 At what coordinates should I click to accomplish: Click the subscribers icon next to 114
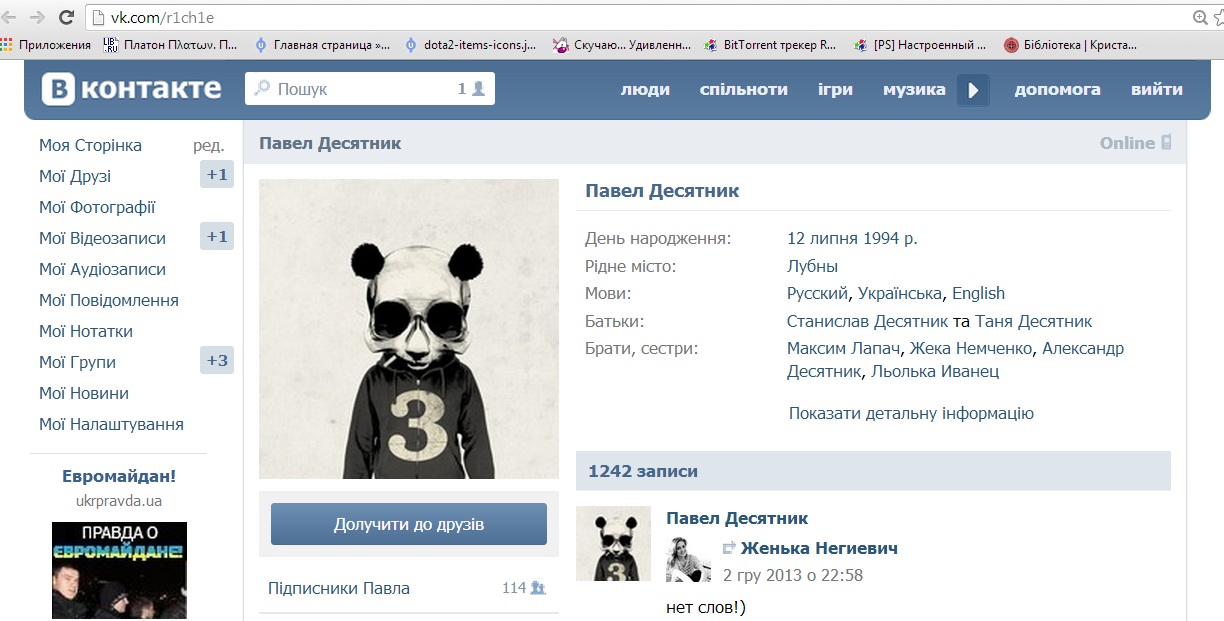538,588
